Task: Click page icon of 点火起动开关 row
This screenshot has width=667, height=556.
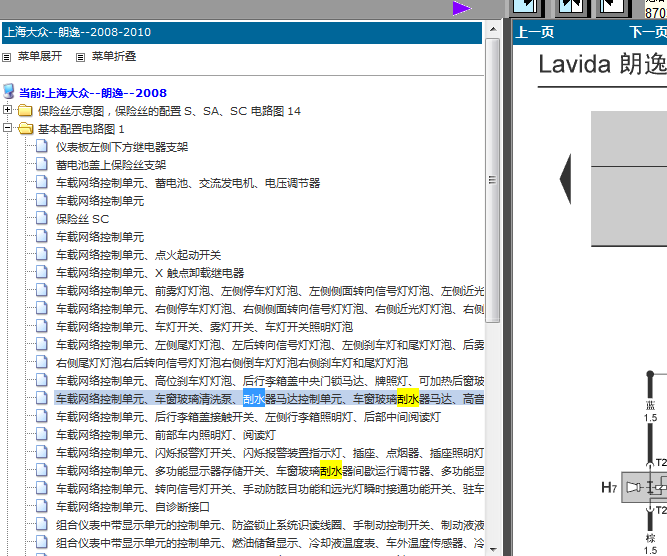Action: tap(42, 254)
